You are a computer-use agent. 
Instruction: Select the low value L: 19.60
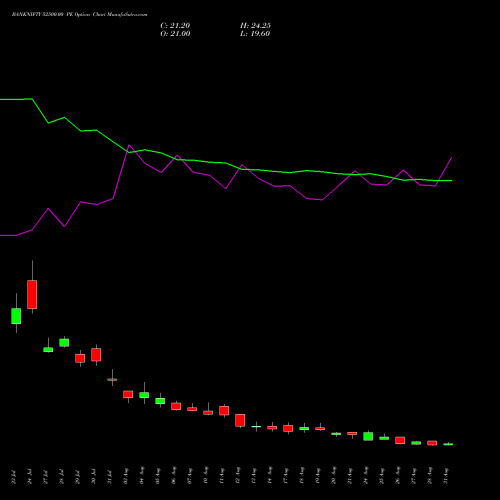pyautogui.click(x=255, y=34)
